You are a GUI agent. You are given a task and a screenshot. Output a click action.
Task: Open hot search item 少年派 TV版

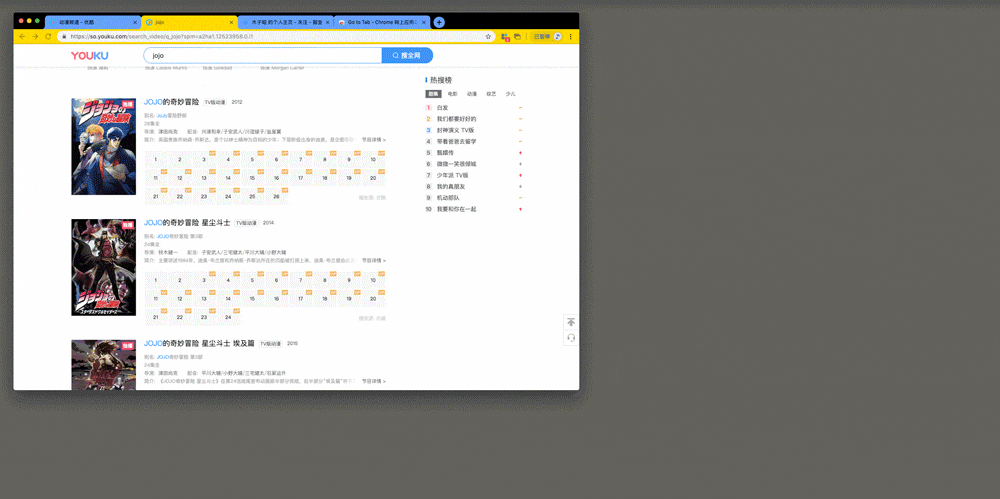click(453, 175)
